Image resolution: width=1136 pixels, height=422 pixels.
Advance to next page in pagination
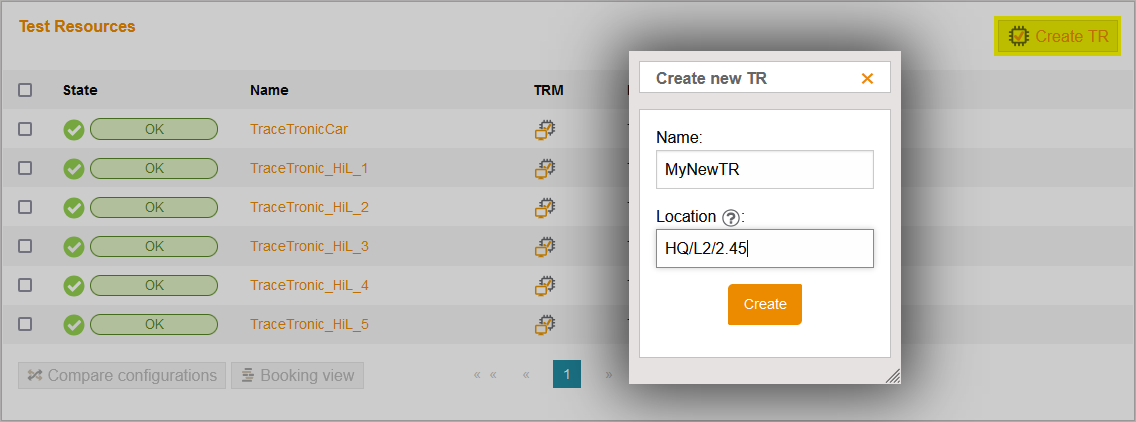608,375
